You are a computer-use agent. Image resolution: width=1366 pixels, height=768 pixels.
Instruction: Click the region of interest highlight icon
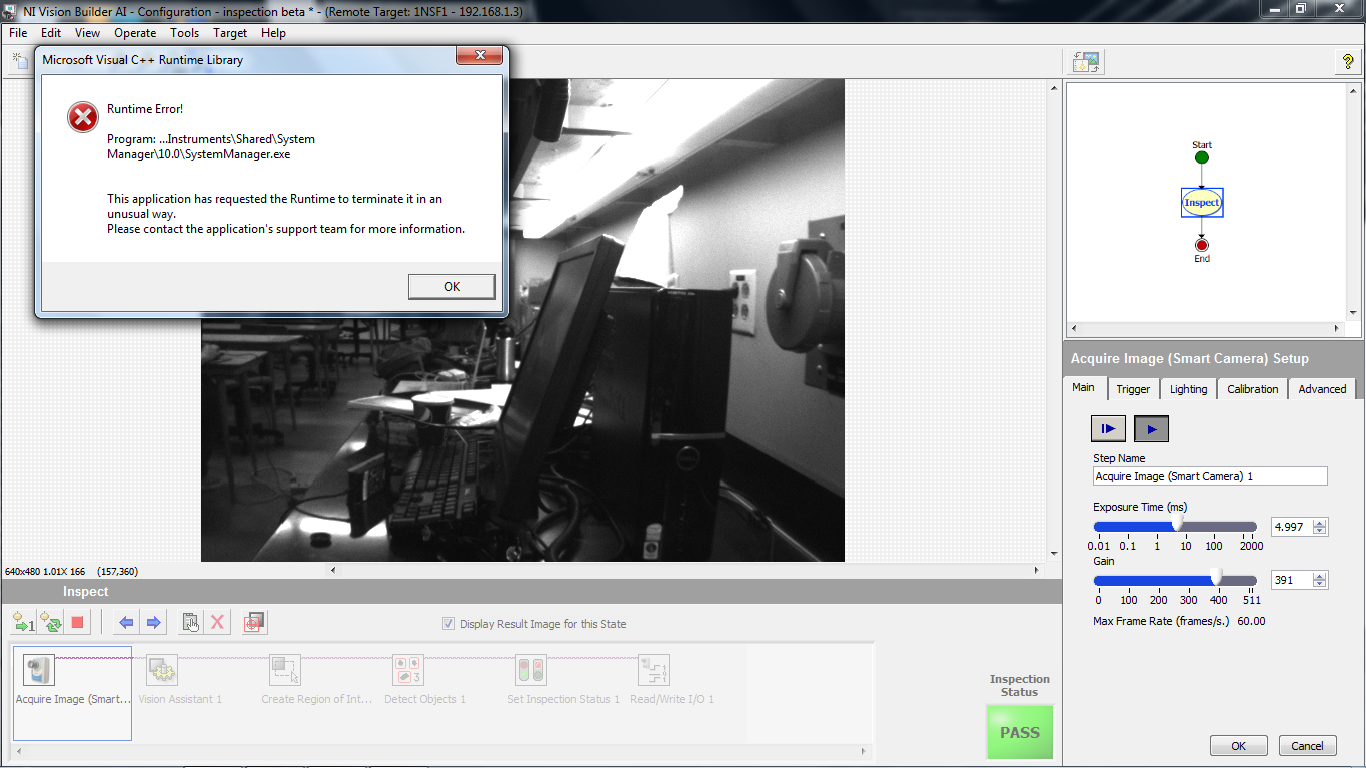click(x=254, y=623)
